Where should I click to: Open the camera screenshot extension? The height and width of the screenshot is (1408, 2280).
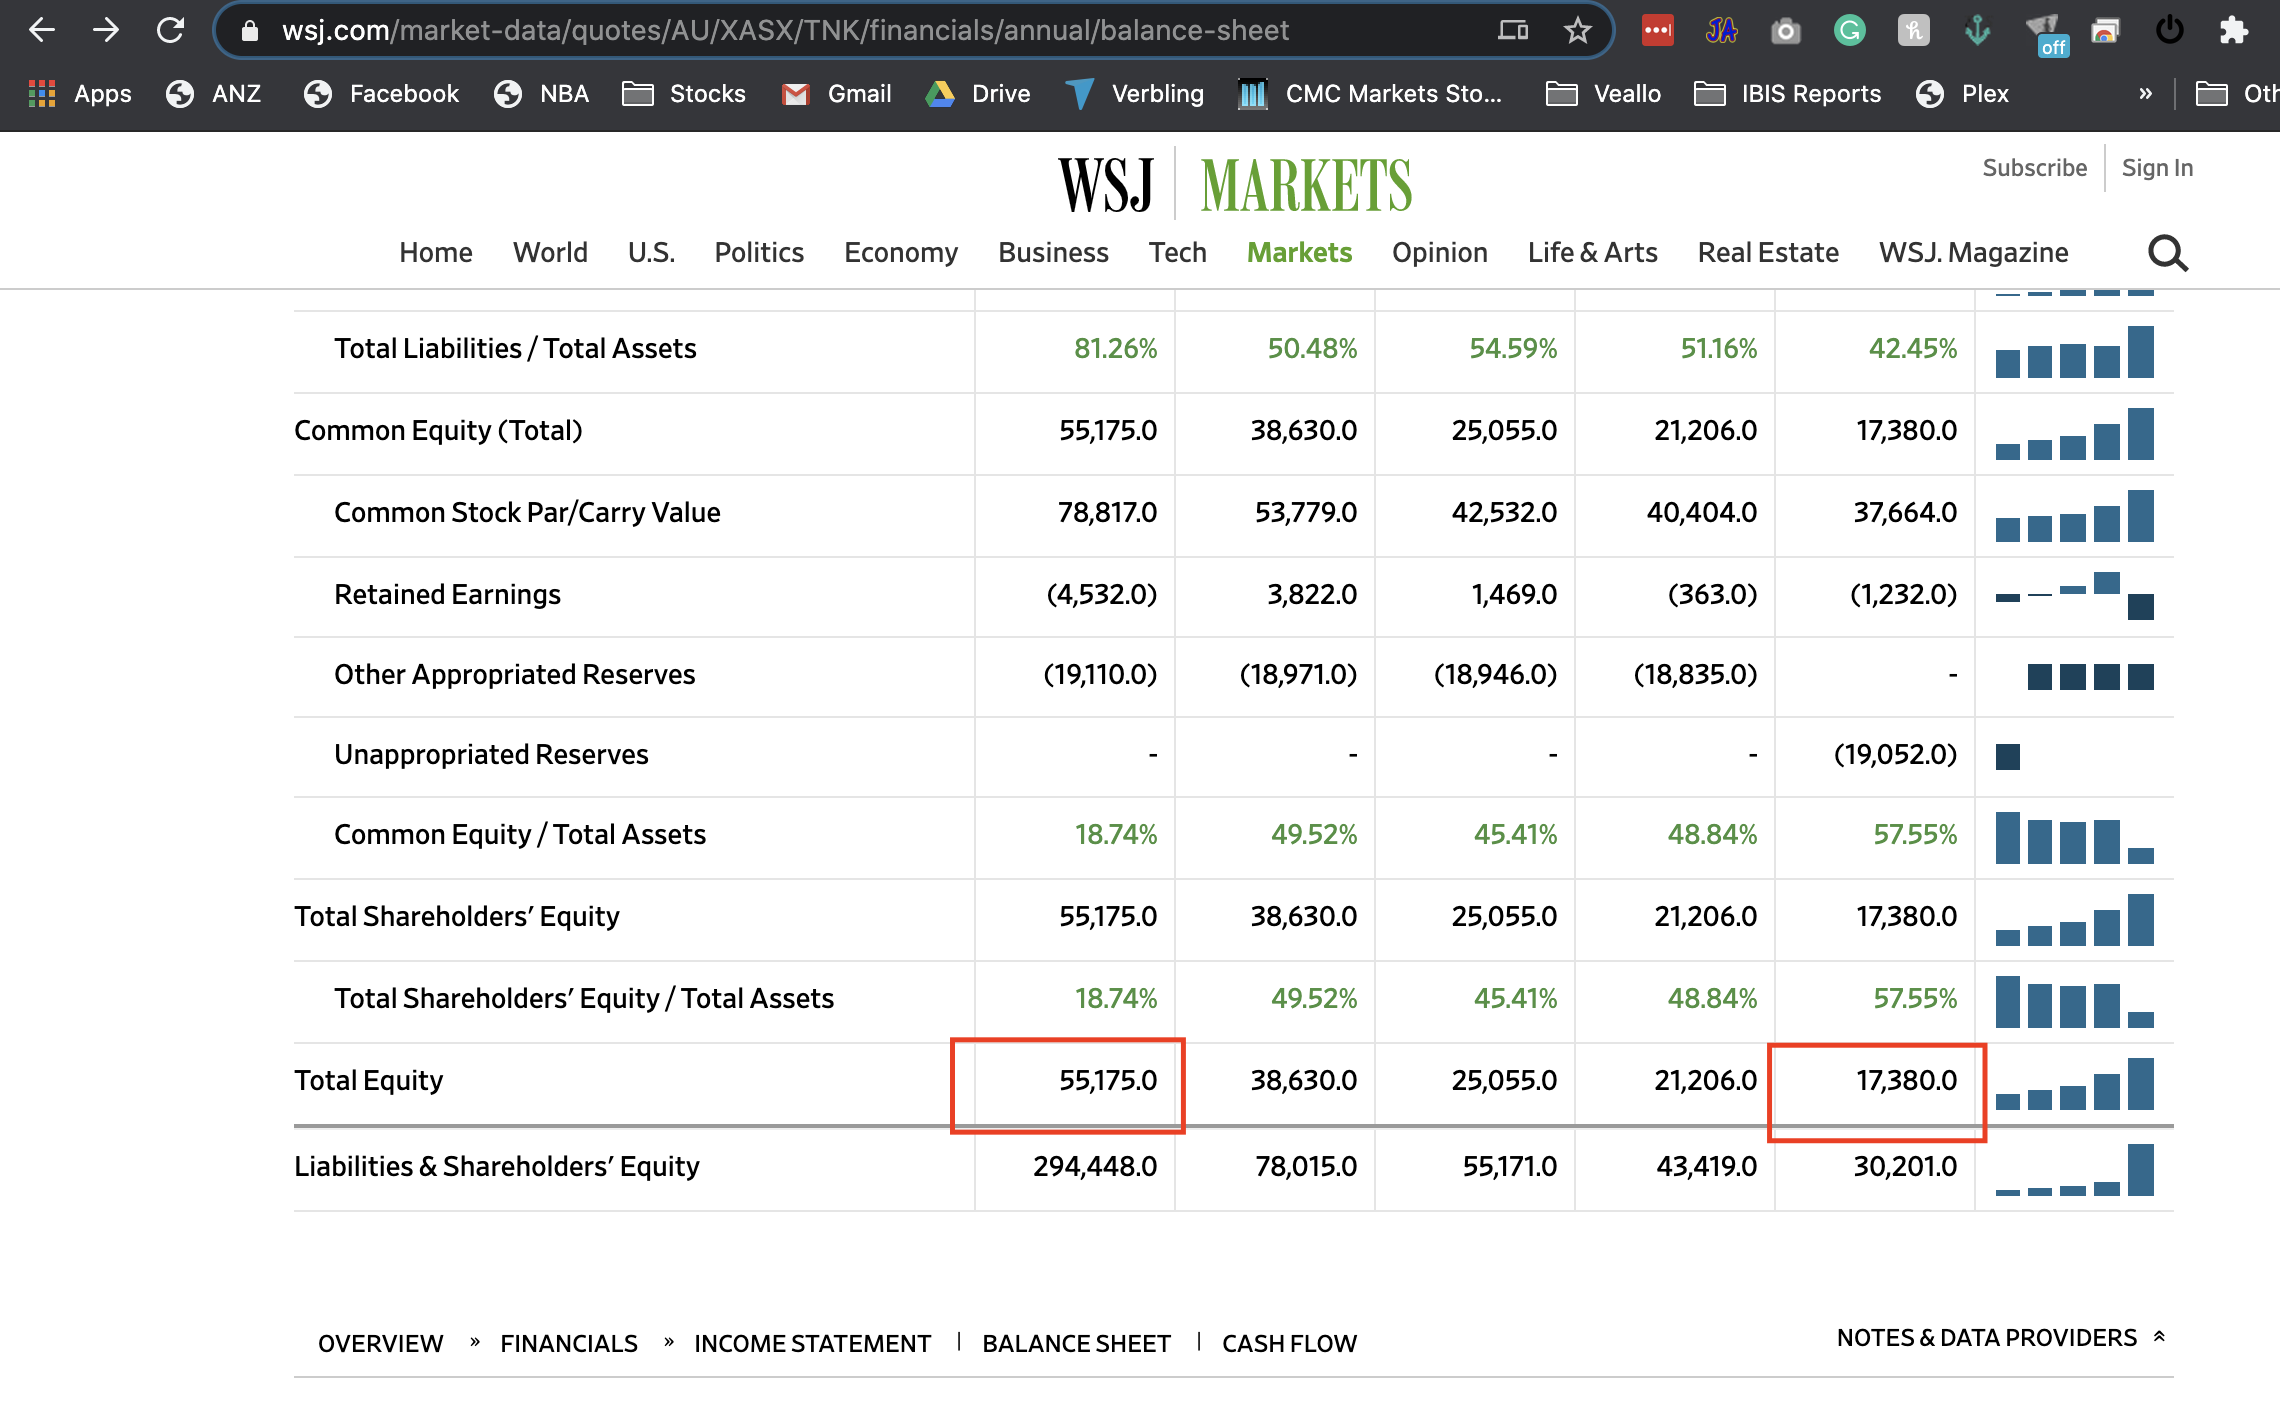1786,30
